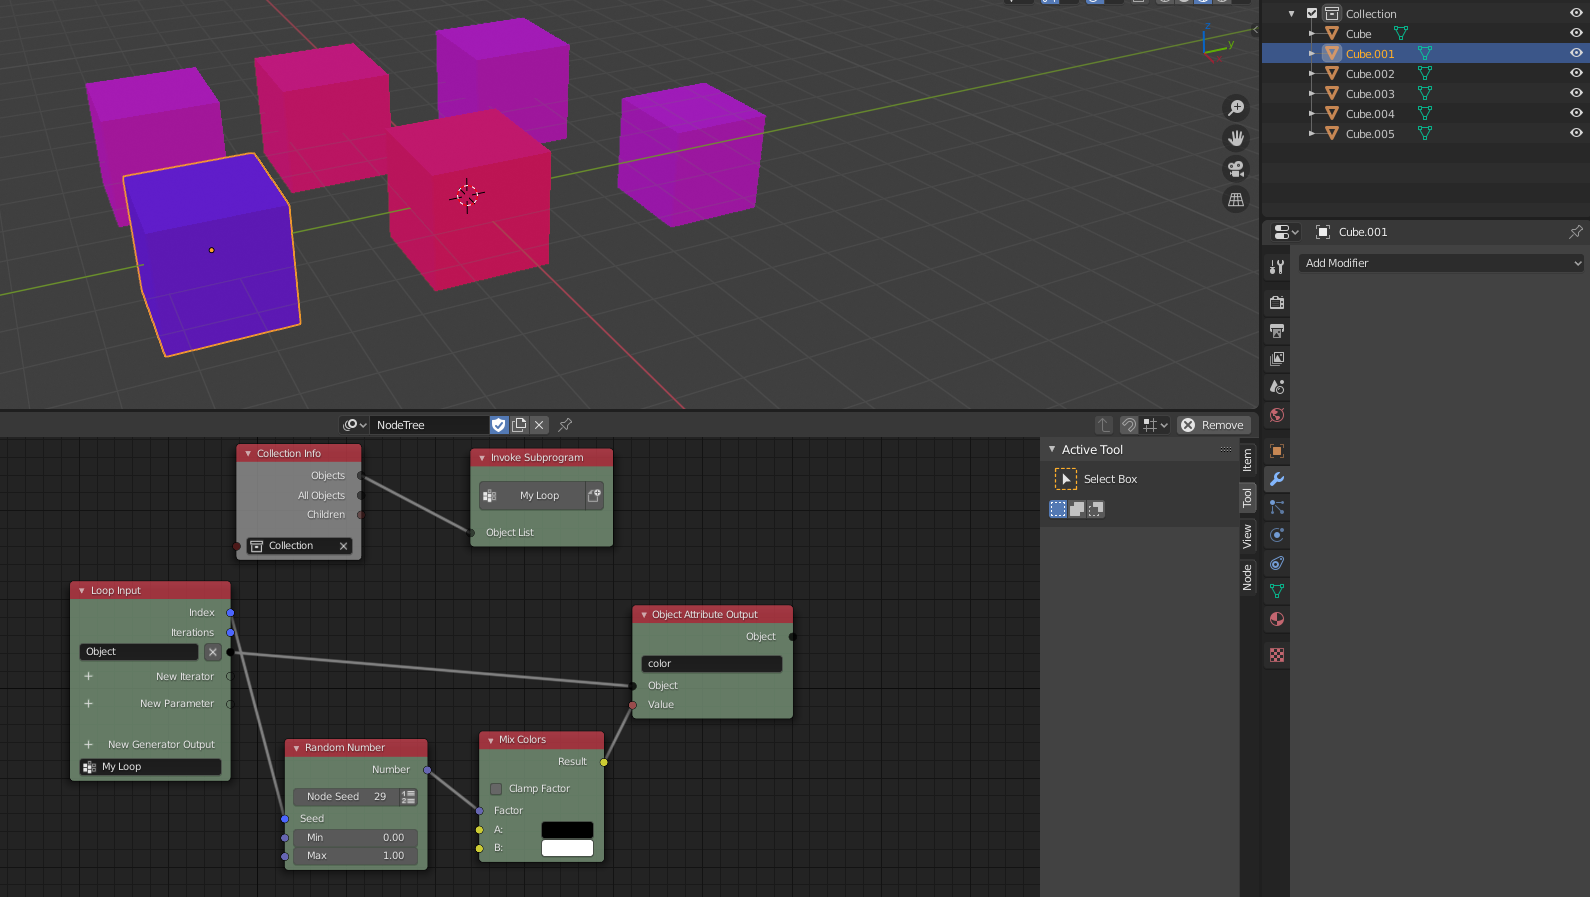The height and width of the screenshot is (897, 1590).
Task: Collapse the Invoke Subprogram node
Action: click(x=482, y=458)
